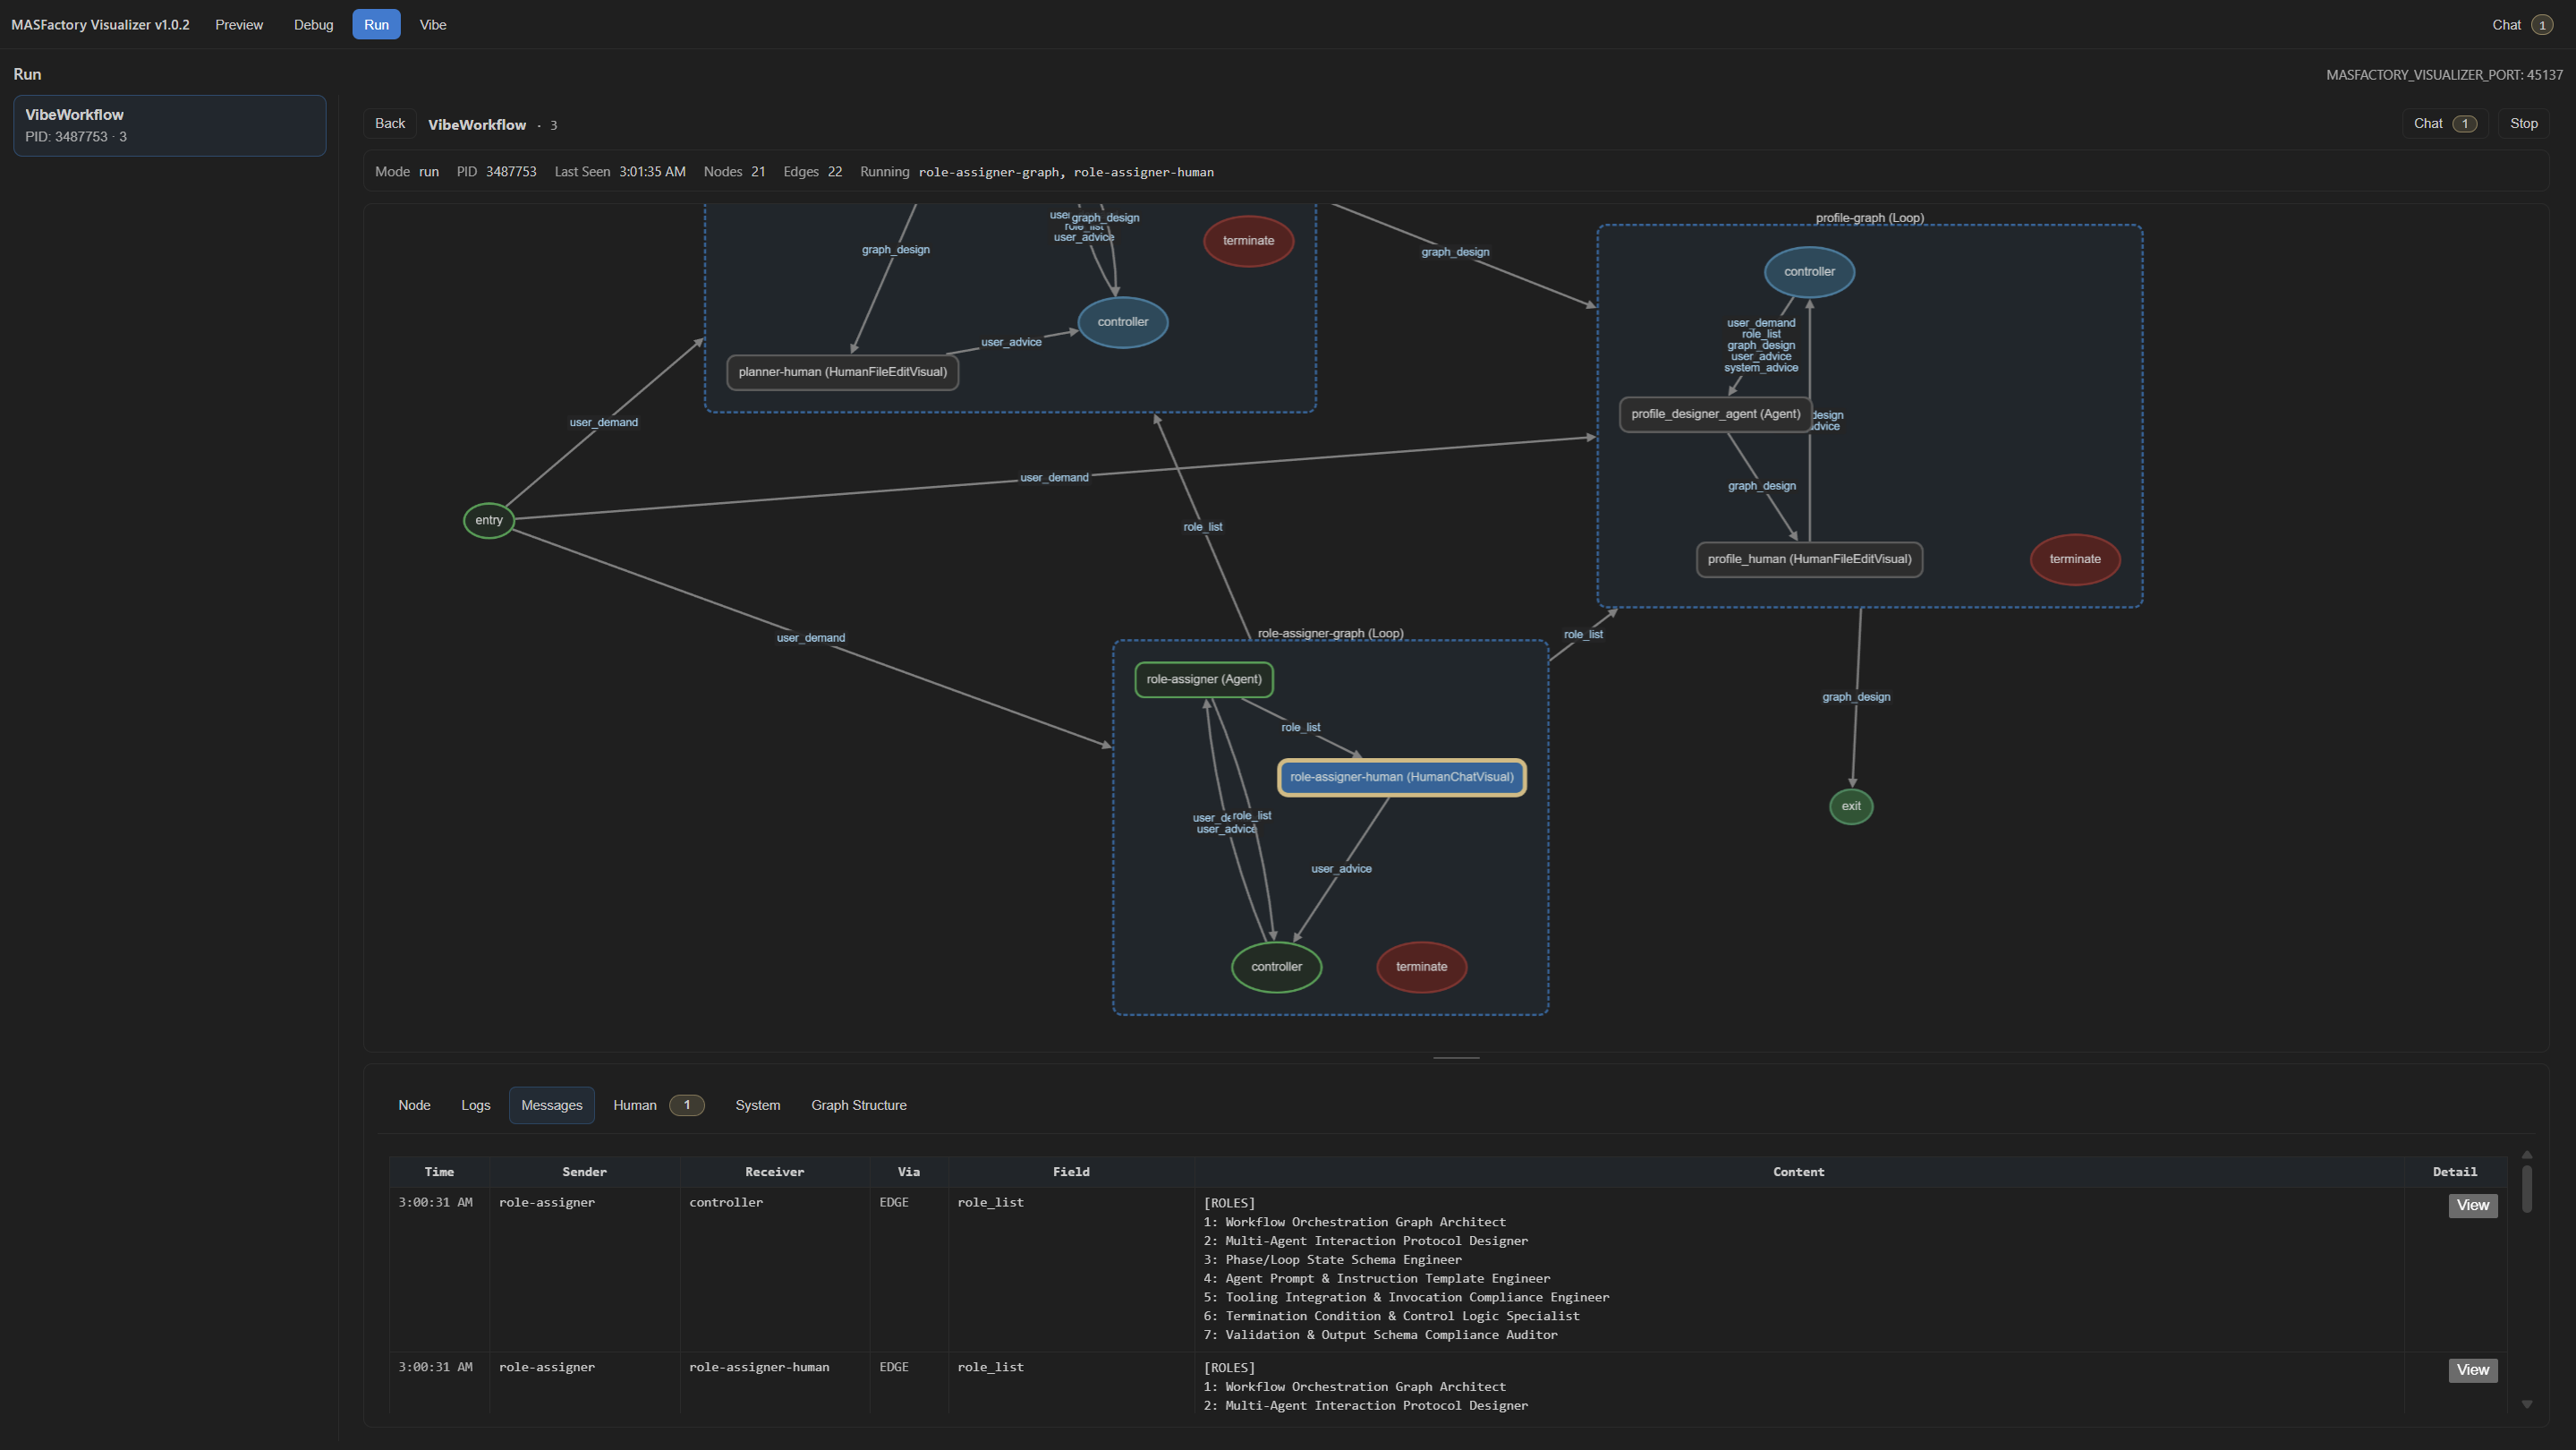The width and height of the screenshot is (2576, 1450).
Task: Open the Logs panel tab
Action: point(475,1105)
